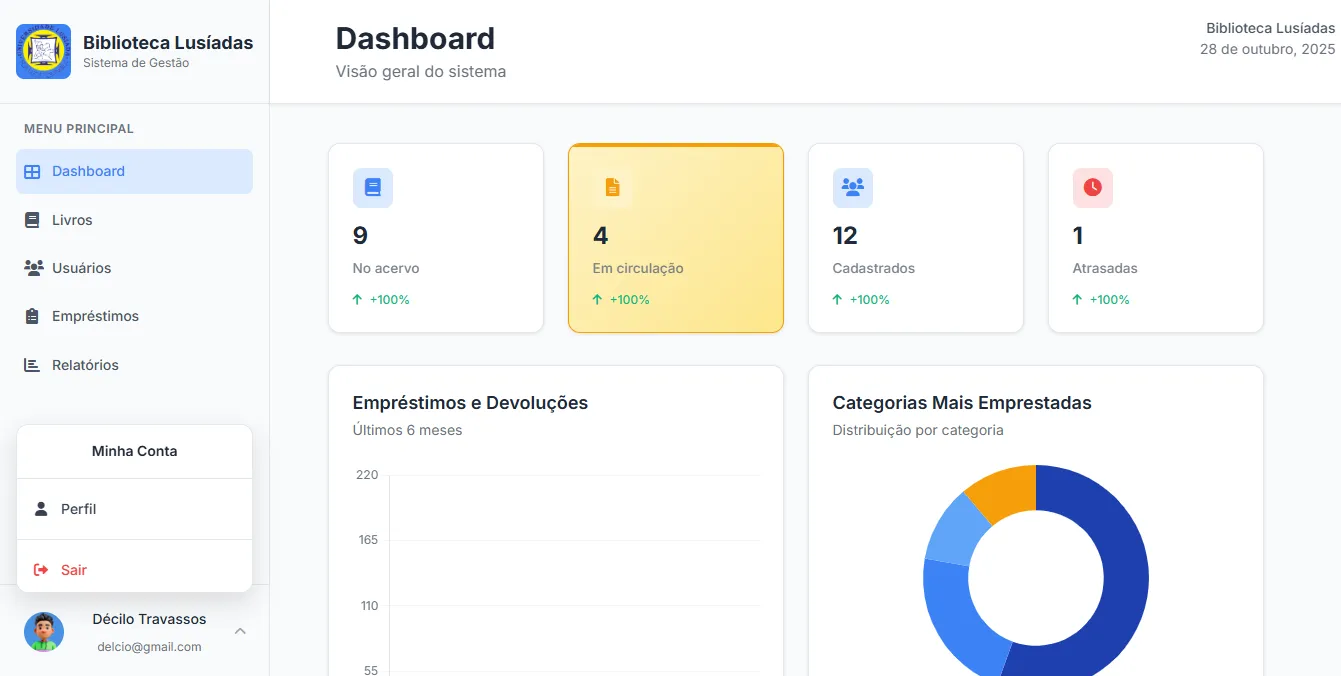Expand the Décilo Travassos account chevron

[x=239, y=632]
